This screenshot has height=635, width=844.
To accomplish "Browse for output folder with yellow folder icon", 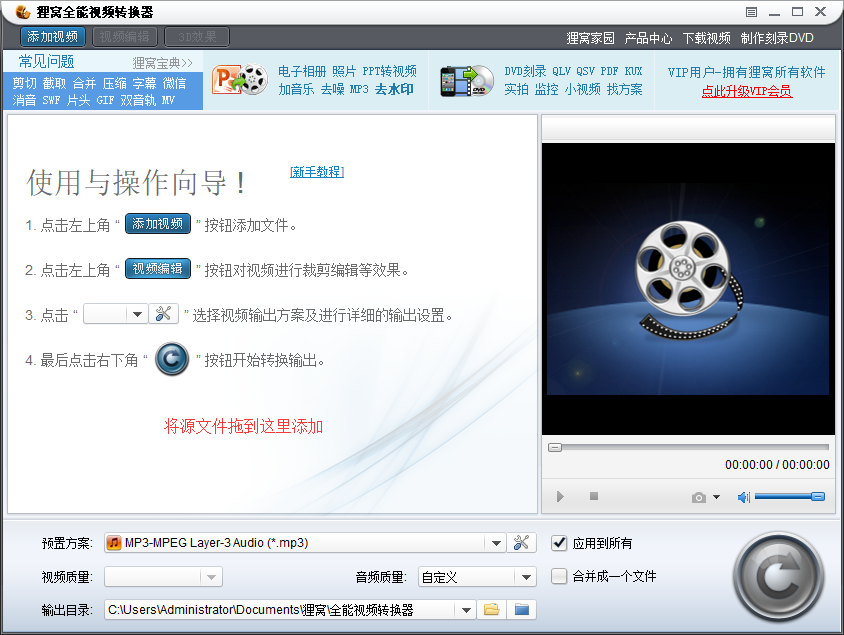I will point(491,609).
